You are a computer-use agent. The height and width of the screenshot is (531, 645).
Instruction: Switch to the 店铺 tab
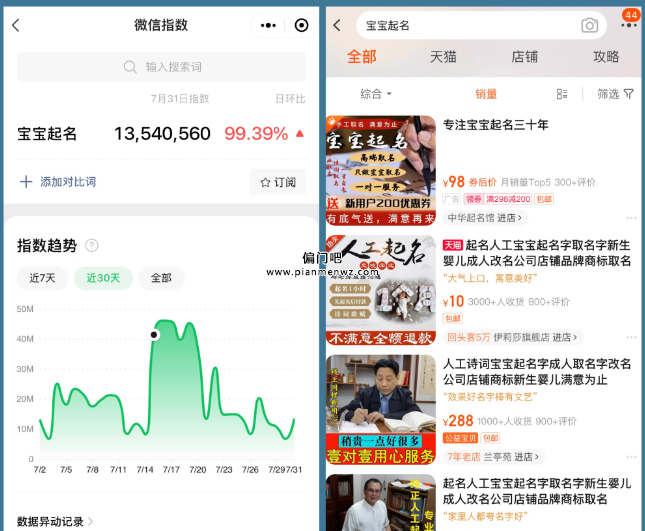[524, 57]
